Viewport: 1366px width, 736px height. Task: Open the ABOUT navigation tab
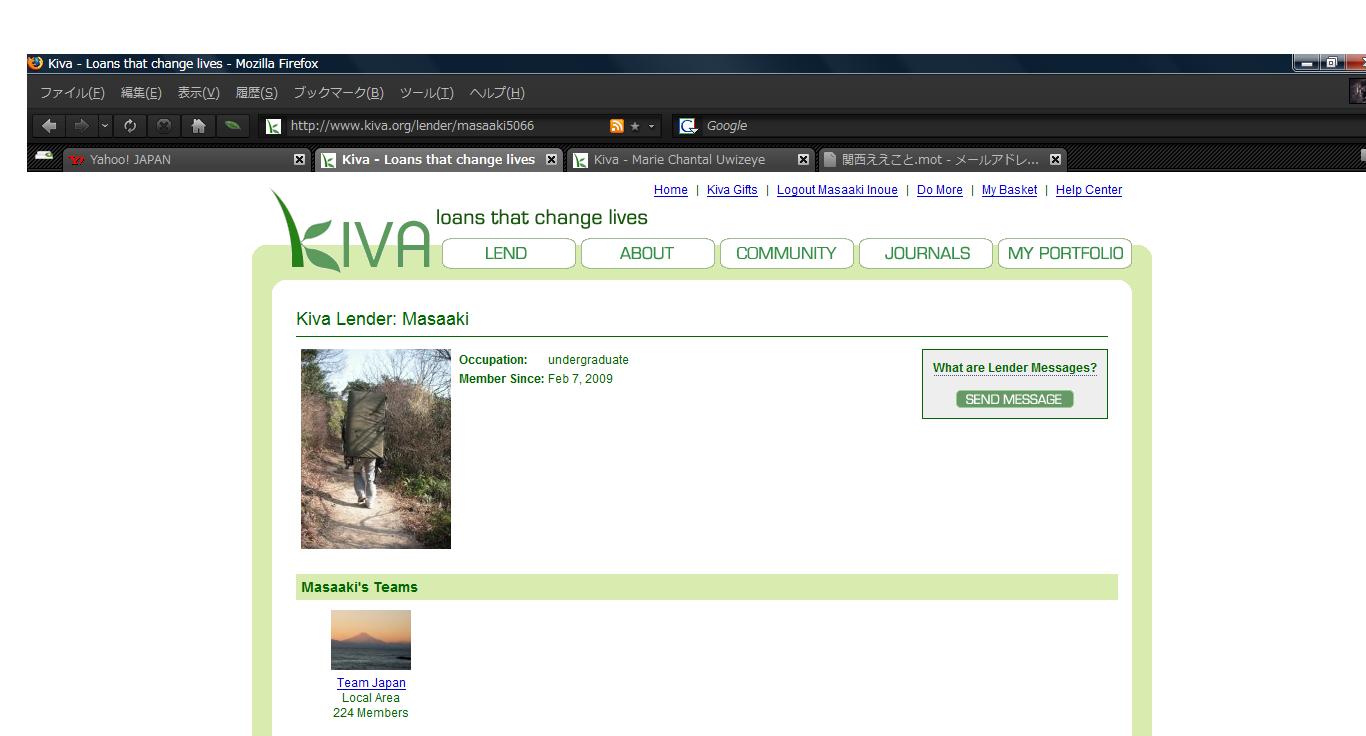tap(647, 253)
